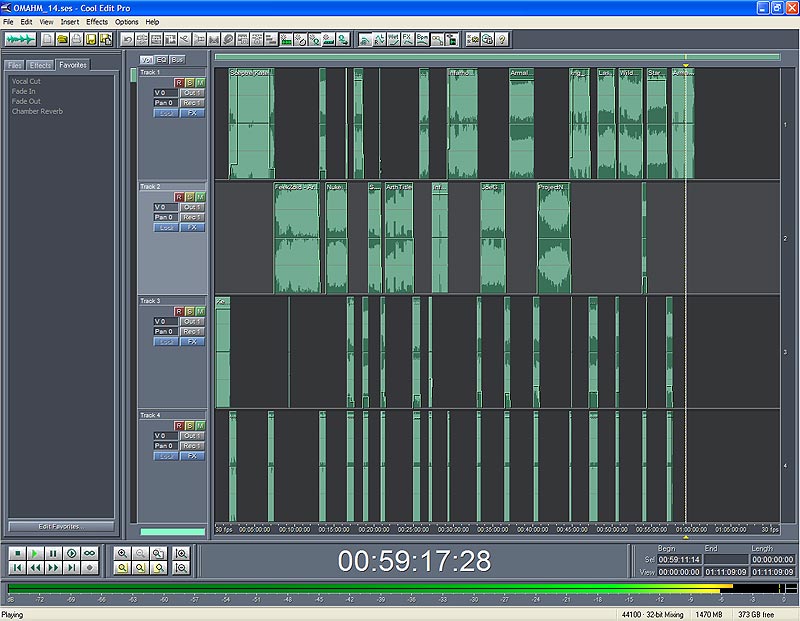Switch to waveform view with the waveform icon
Image resolution: width=800 pixels, height=621 pixels.
(20, 39)
